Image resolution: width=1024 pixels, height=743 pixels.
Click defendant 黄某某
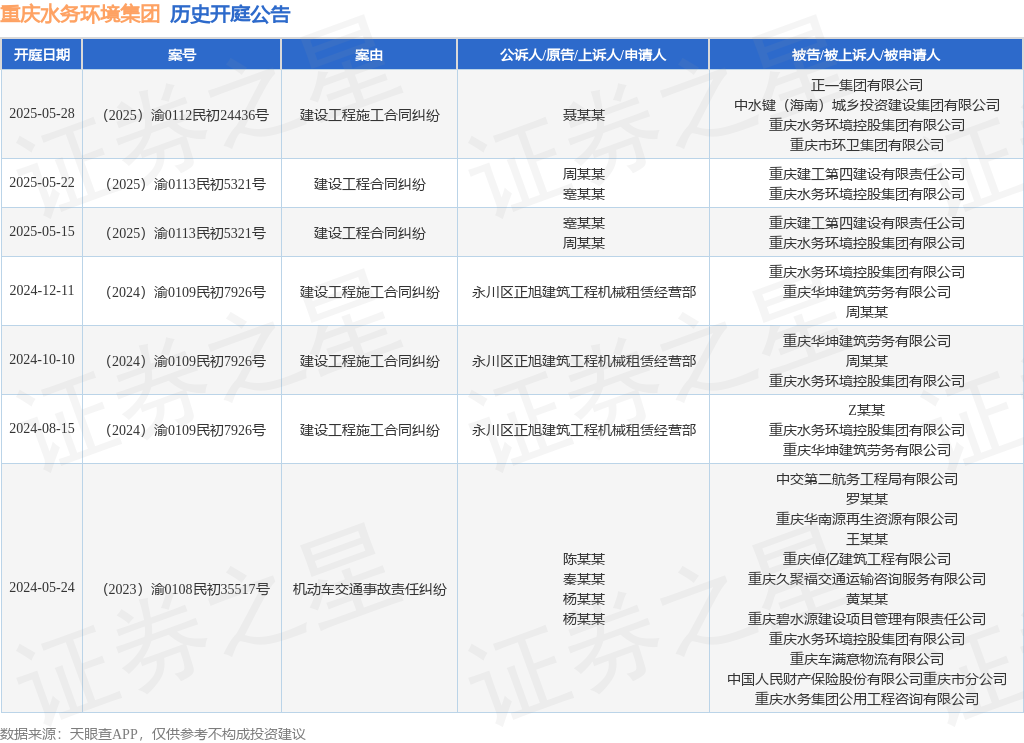[x=867, y=599]
